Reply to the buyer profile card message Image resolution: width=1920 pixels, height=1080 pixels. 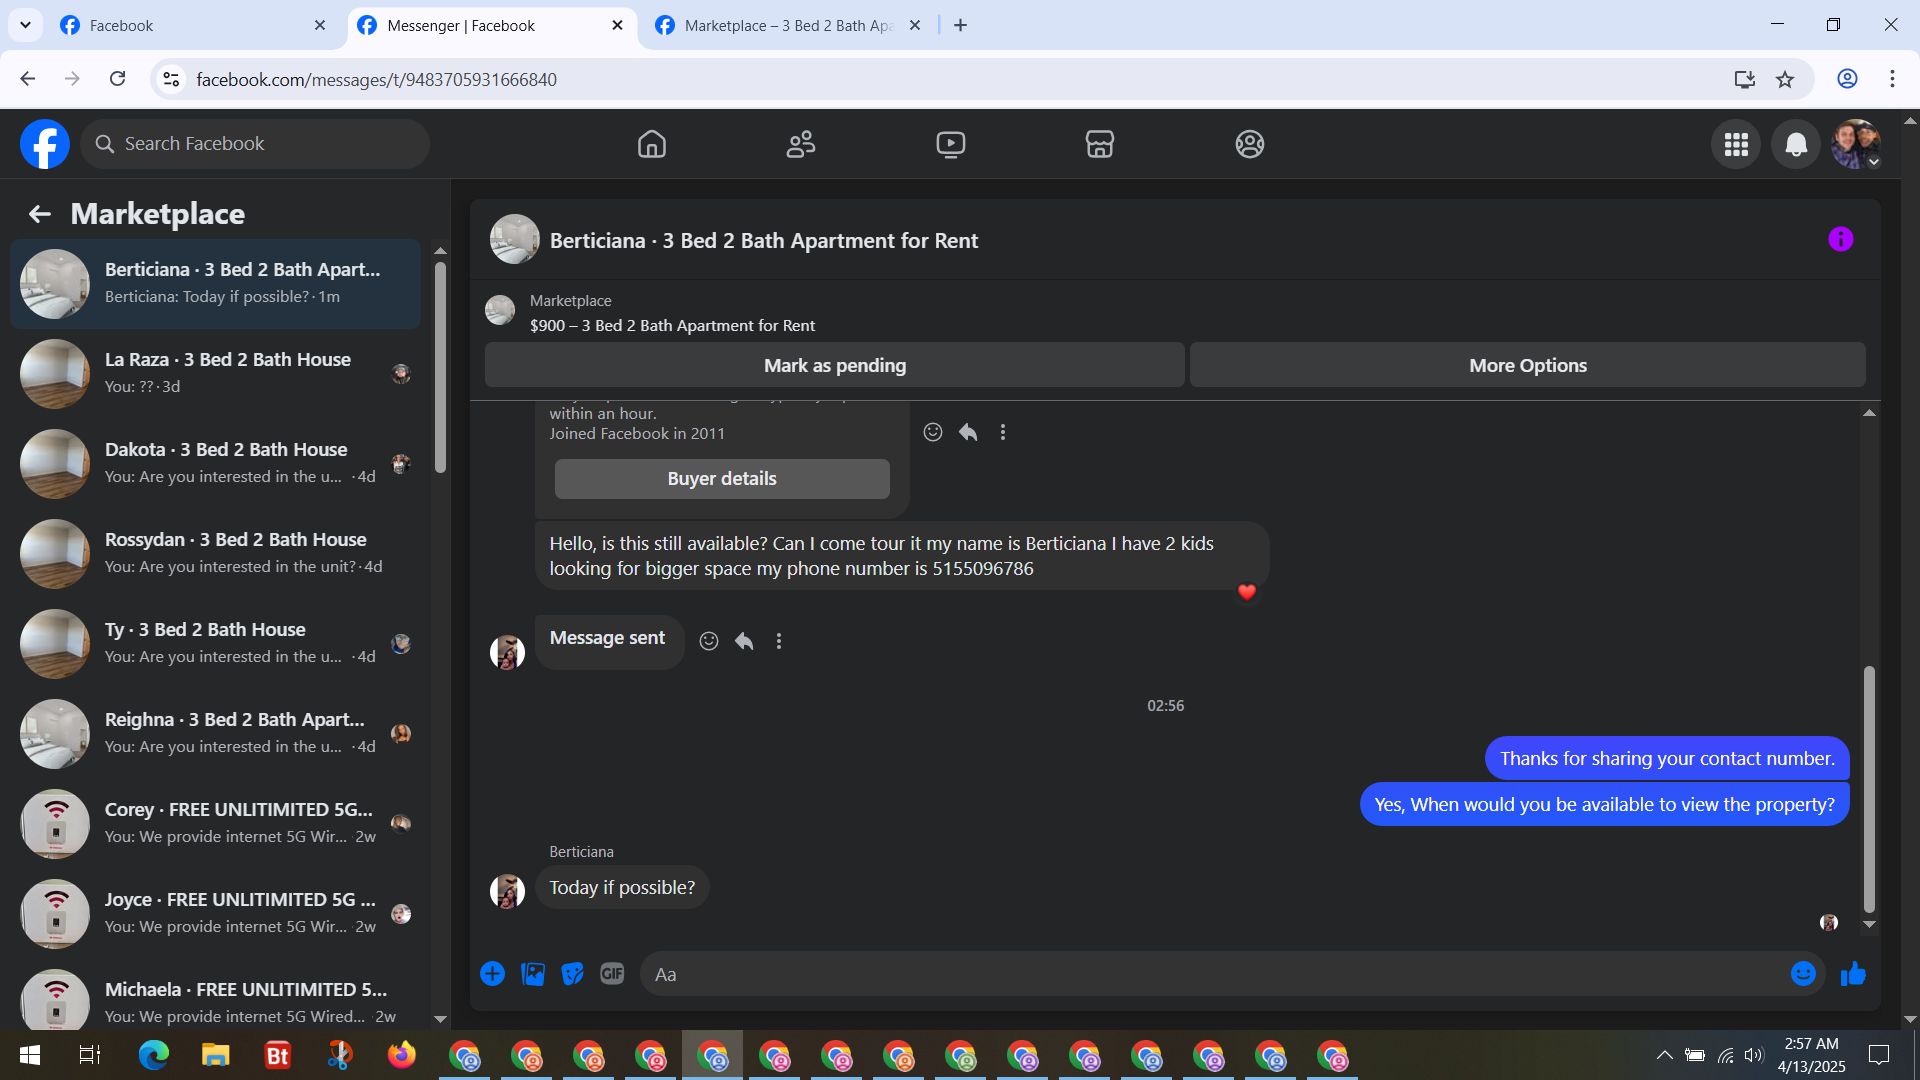(968, 432)
